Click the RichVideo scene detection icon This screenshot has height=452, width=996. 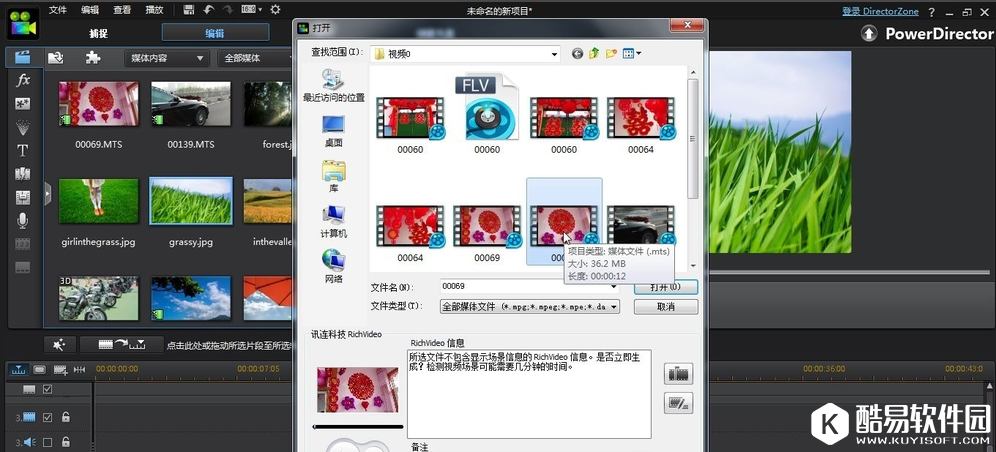tap(678, 374)
